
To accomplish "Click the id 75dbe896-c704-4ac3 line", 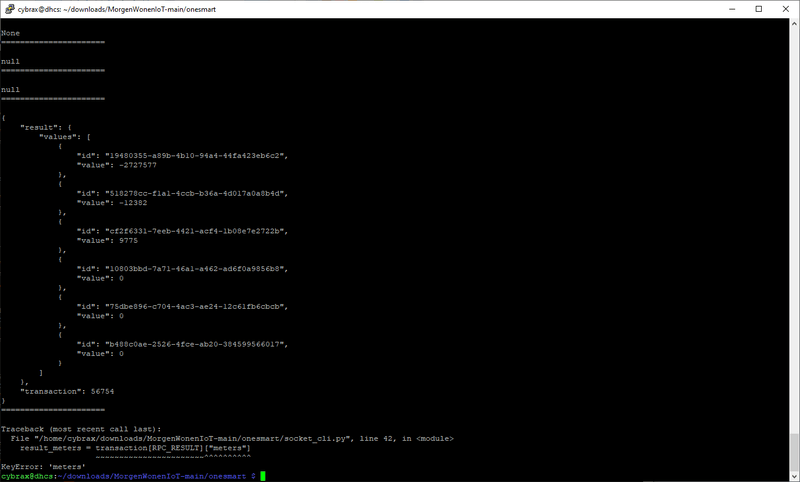I will click(182, 307).
